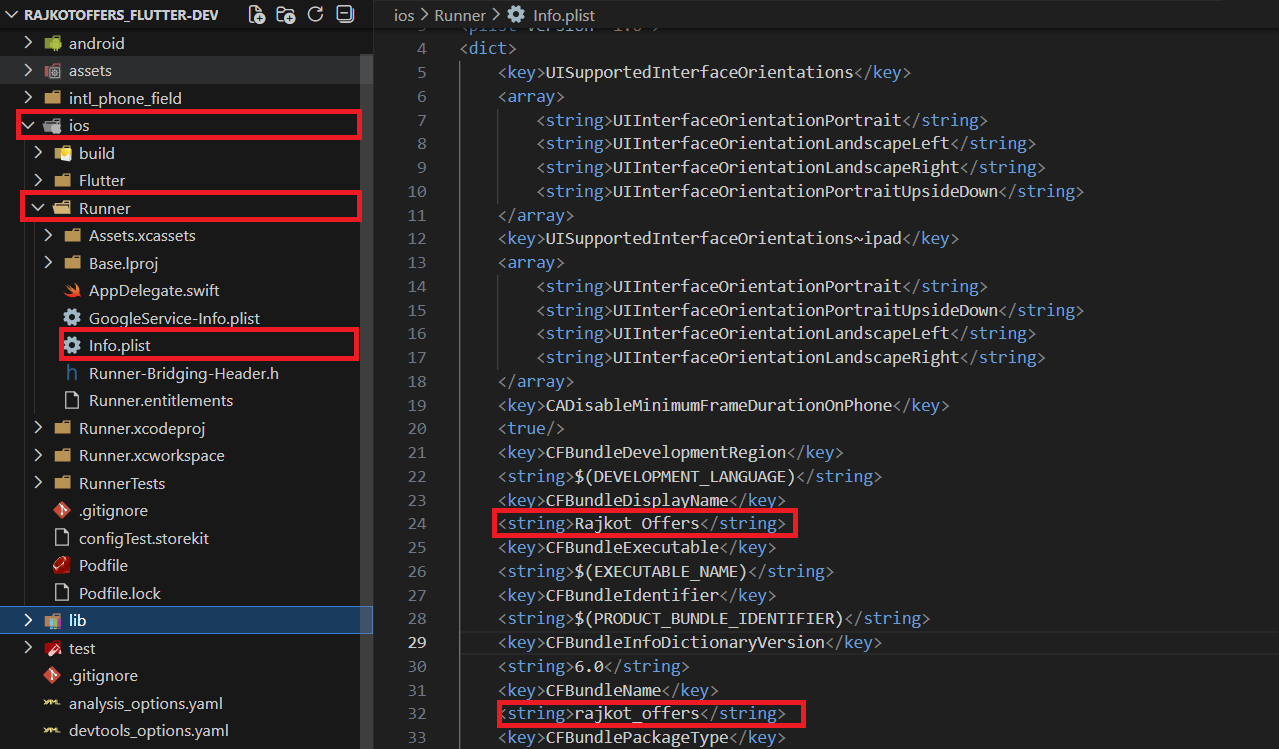Image resolution: width=1279 pixels, height=749 pixels.
Task: Collapse the Runner folder chevron
Action: (38, 209)
